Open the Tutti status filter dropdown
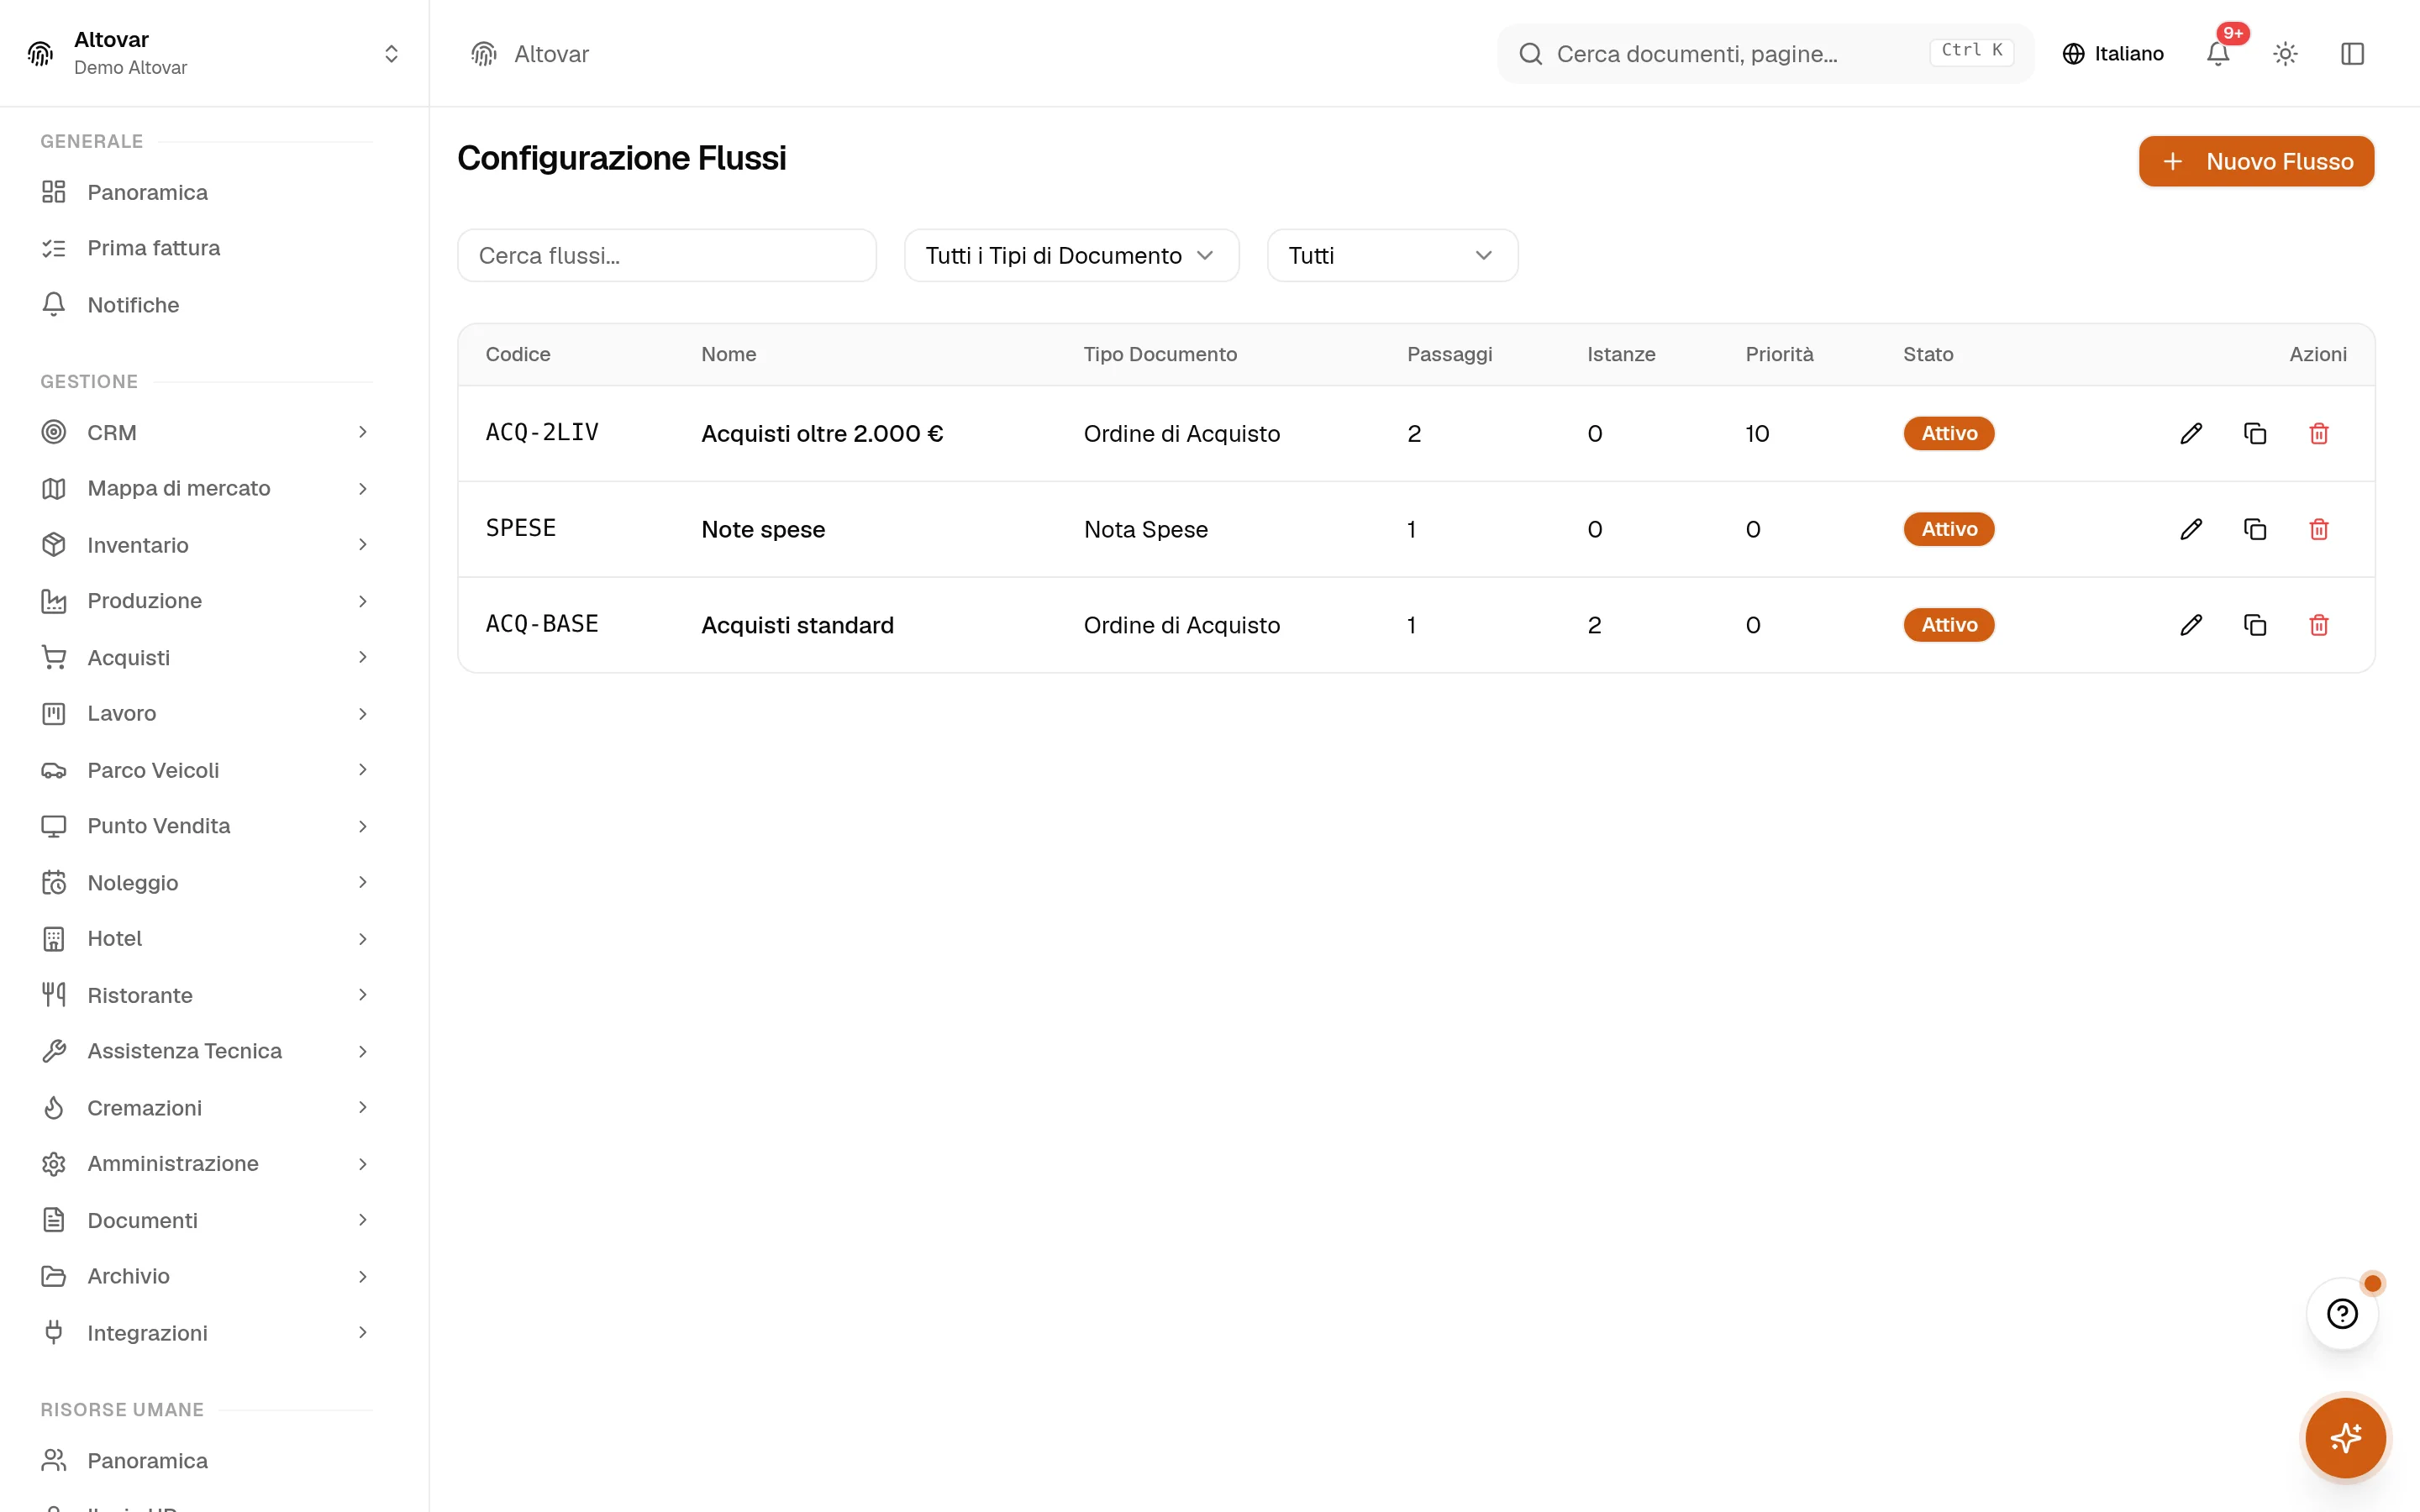 coord(1392,256)
